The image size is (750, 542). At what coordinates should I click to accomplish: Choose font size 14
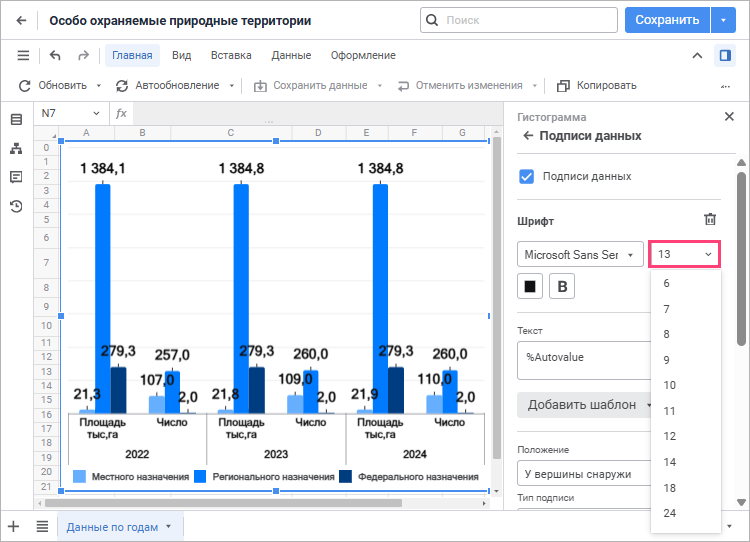(x=685, y=462)
